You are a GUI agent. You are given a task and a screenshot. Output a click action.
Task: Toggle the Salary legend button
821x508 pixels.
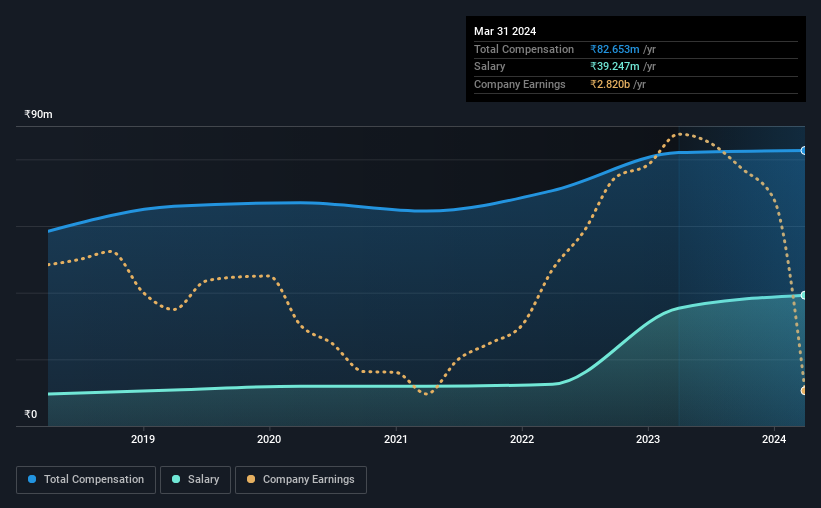tap(195, 480)
